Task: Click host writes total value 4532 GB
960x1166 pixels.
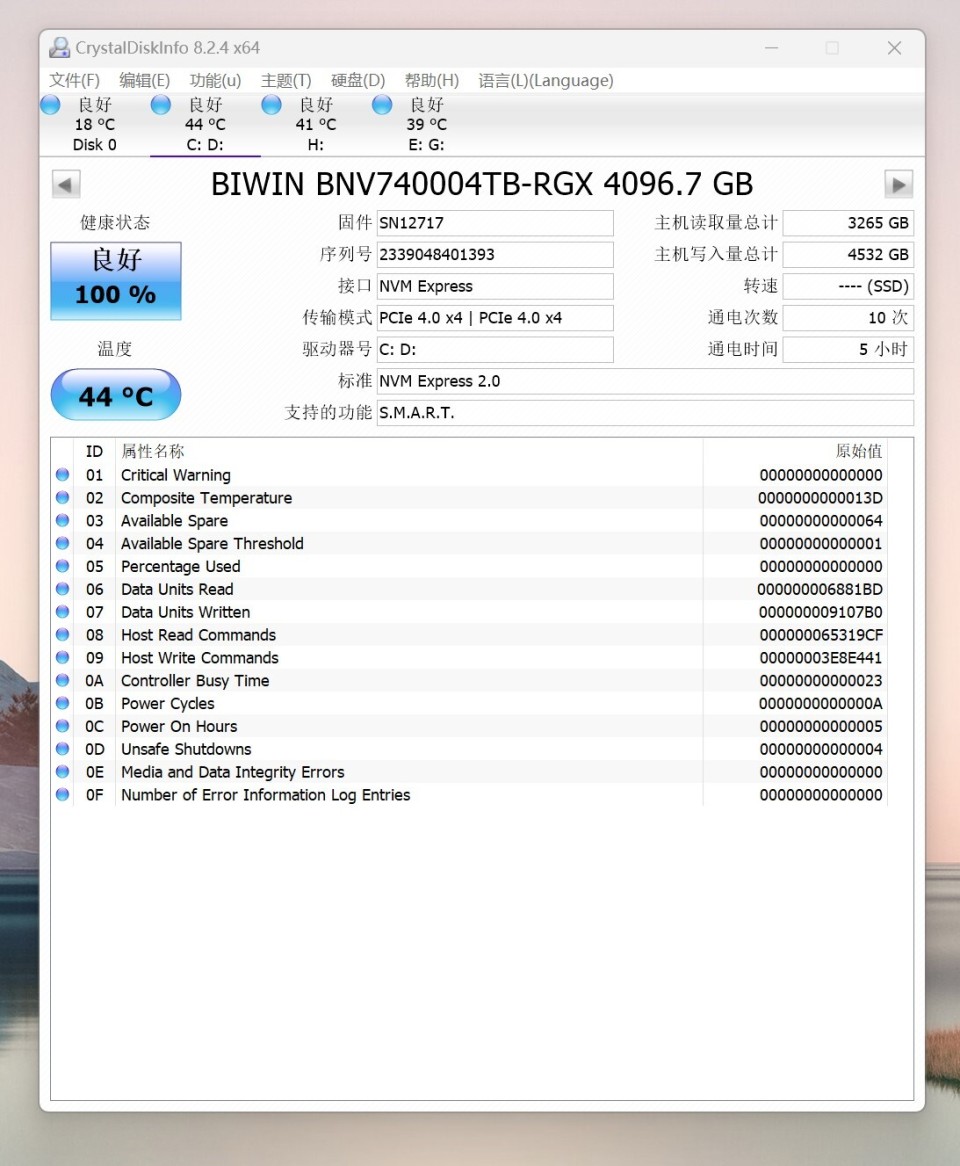Action: [848, 254]
